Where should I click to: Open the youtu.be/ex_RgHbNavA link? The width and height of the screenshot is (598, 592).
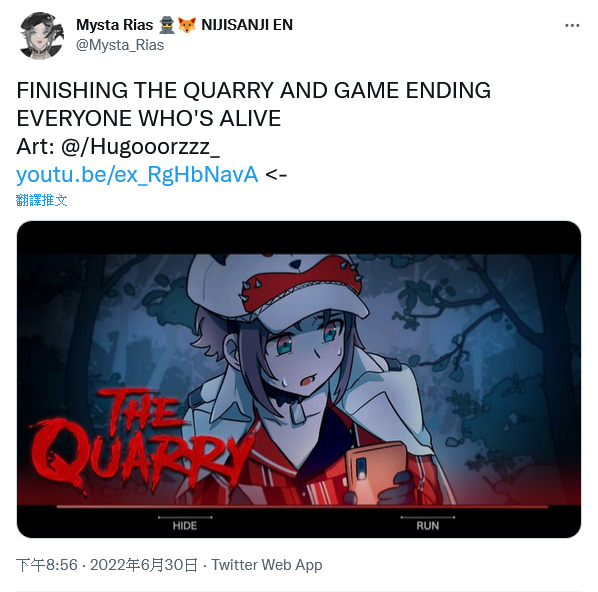[x=137, y=175]
